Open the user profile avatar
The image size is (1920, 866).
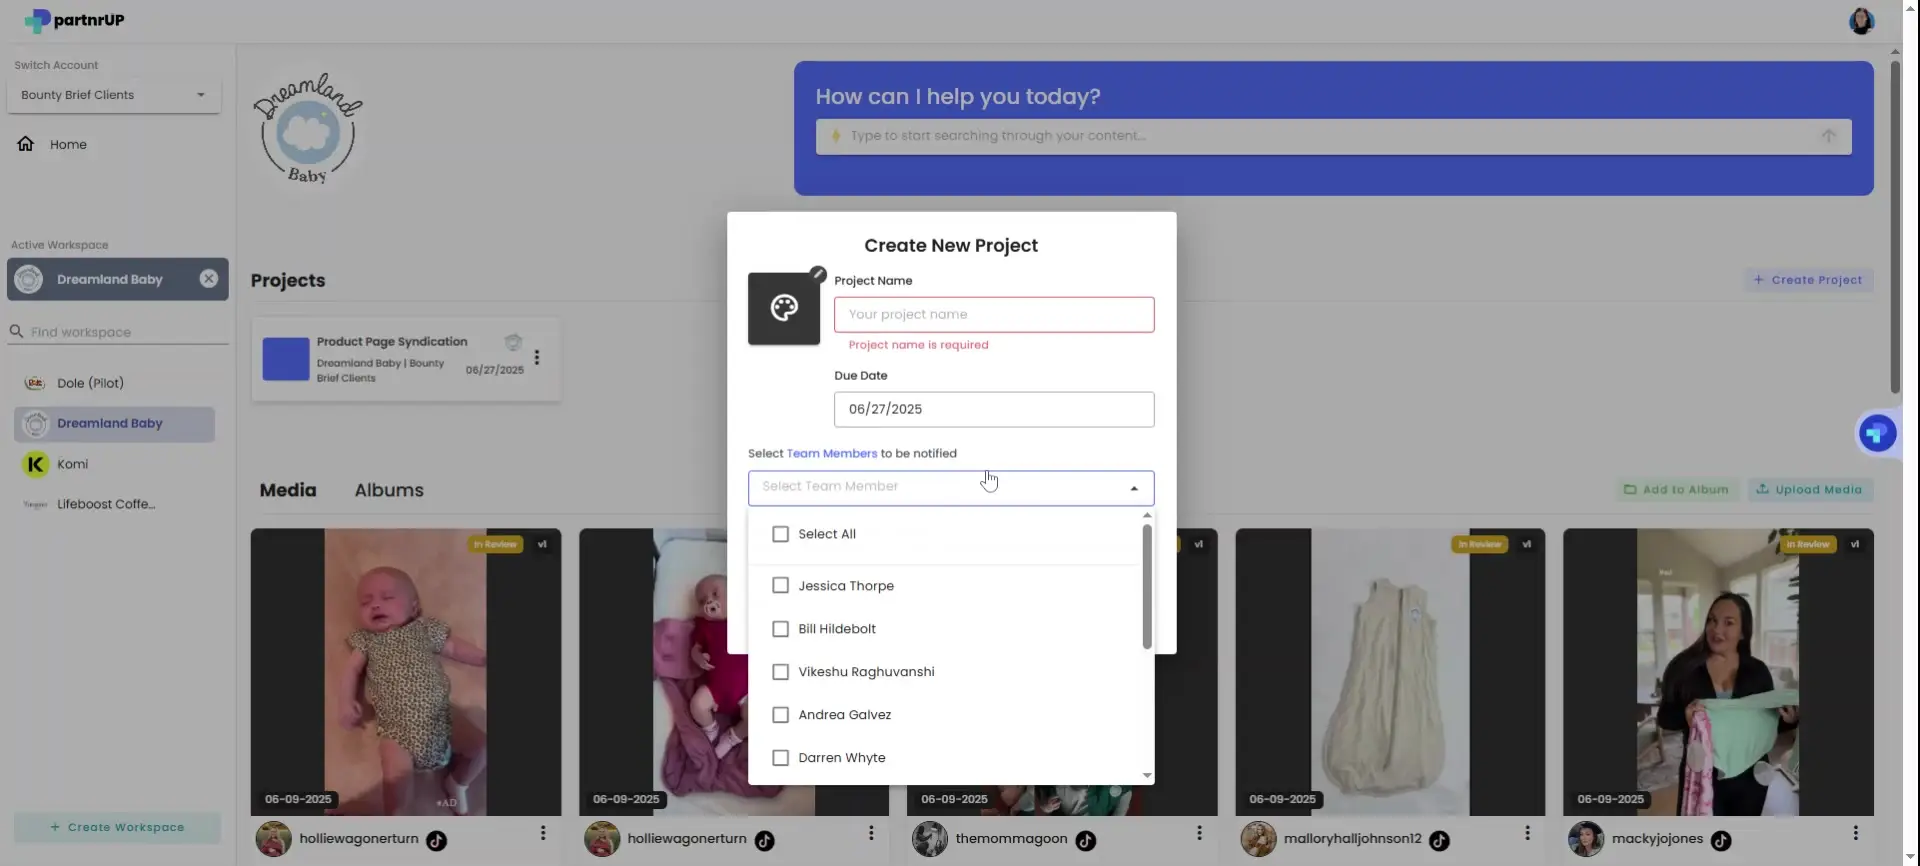(1861, 21)
